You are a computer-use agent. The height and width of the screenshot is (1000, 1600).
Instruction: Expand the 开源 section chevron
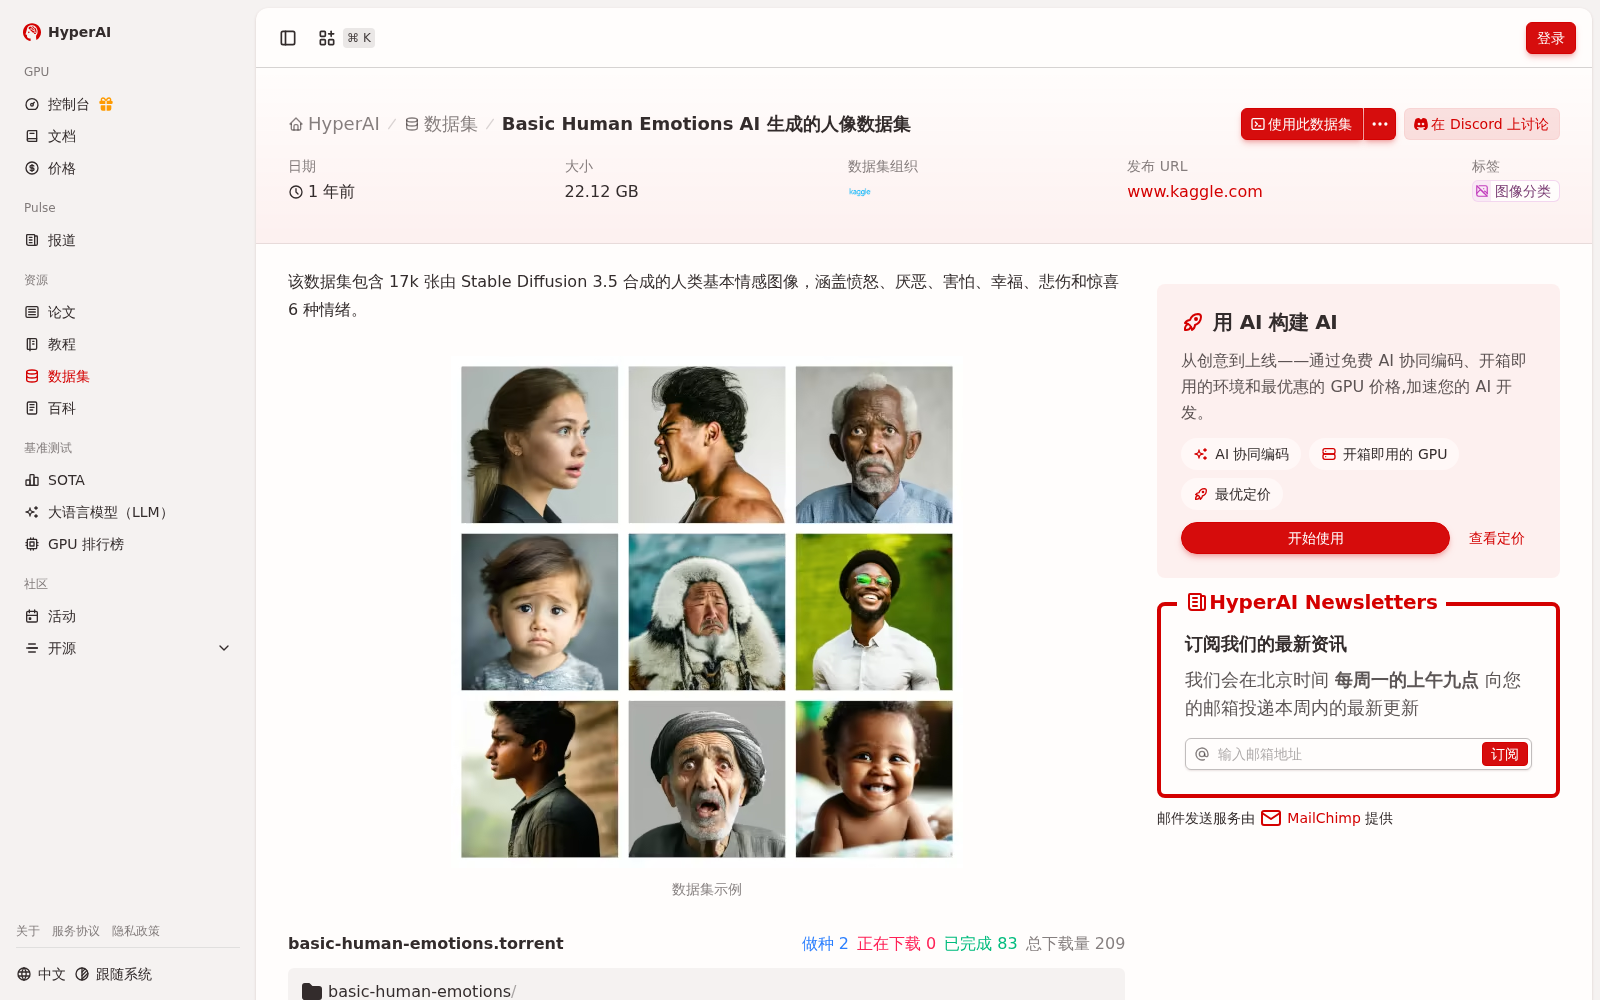click(x=224, y=648)
